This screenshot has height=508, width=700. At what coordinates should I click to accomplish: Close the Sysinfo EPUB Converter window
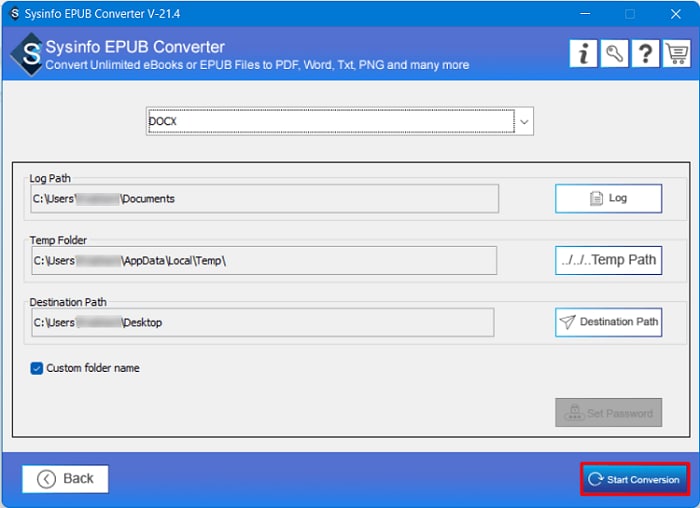tap(676, 14)
